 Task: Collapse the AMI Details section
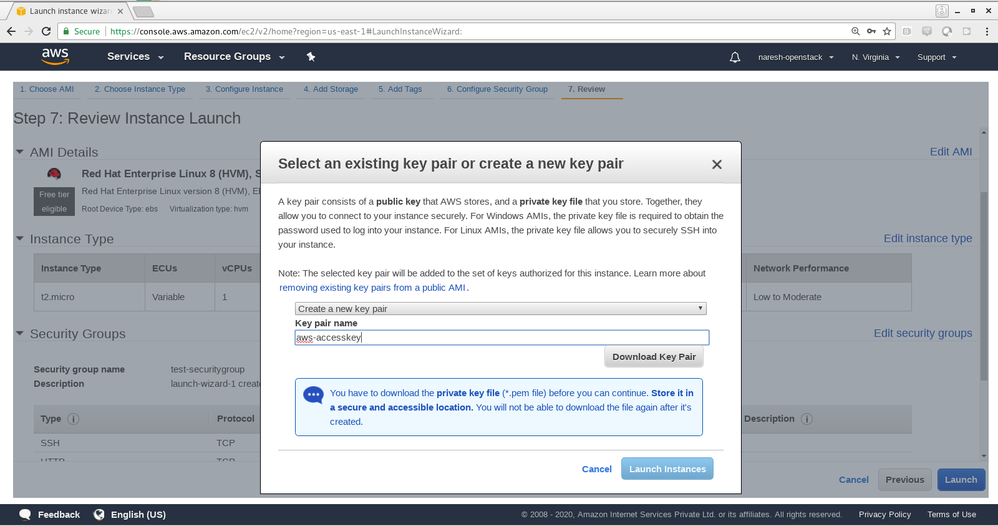[x=19, y=152]
